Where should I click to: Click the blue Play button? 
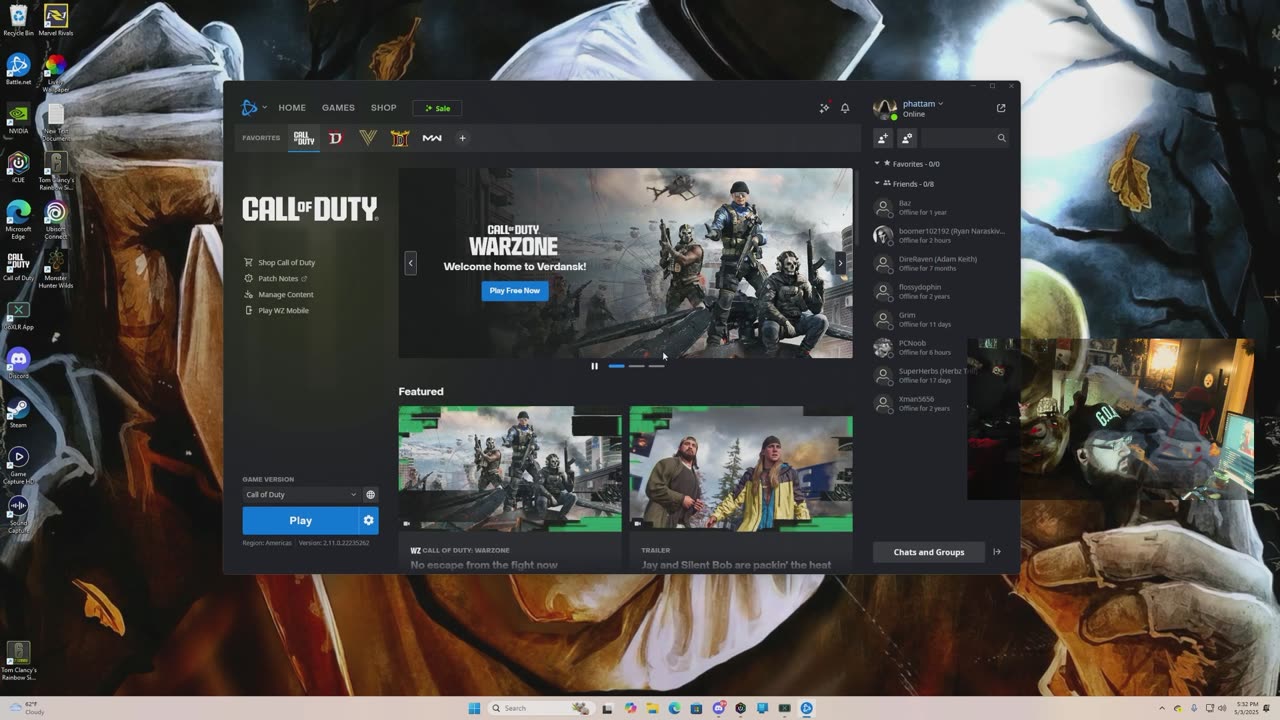pos(300,521)
